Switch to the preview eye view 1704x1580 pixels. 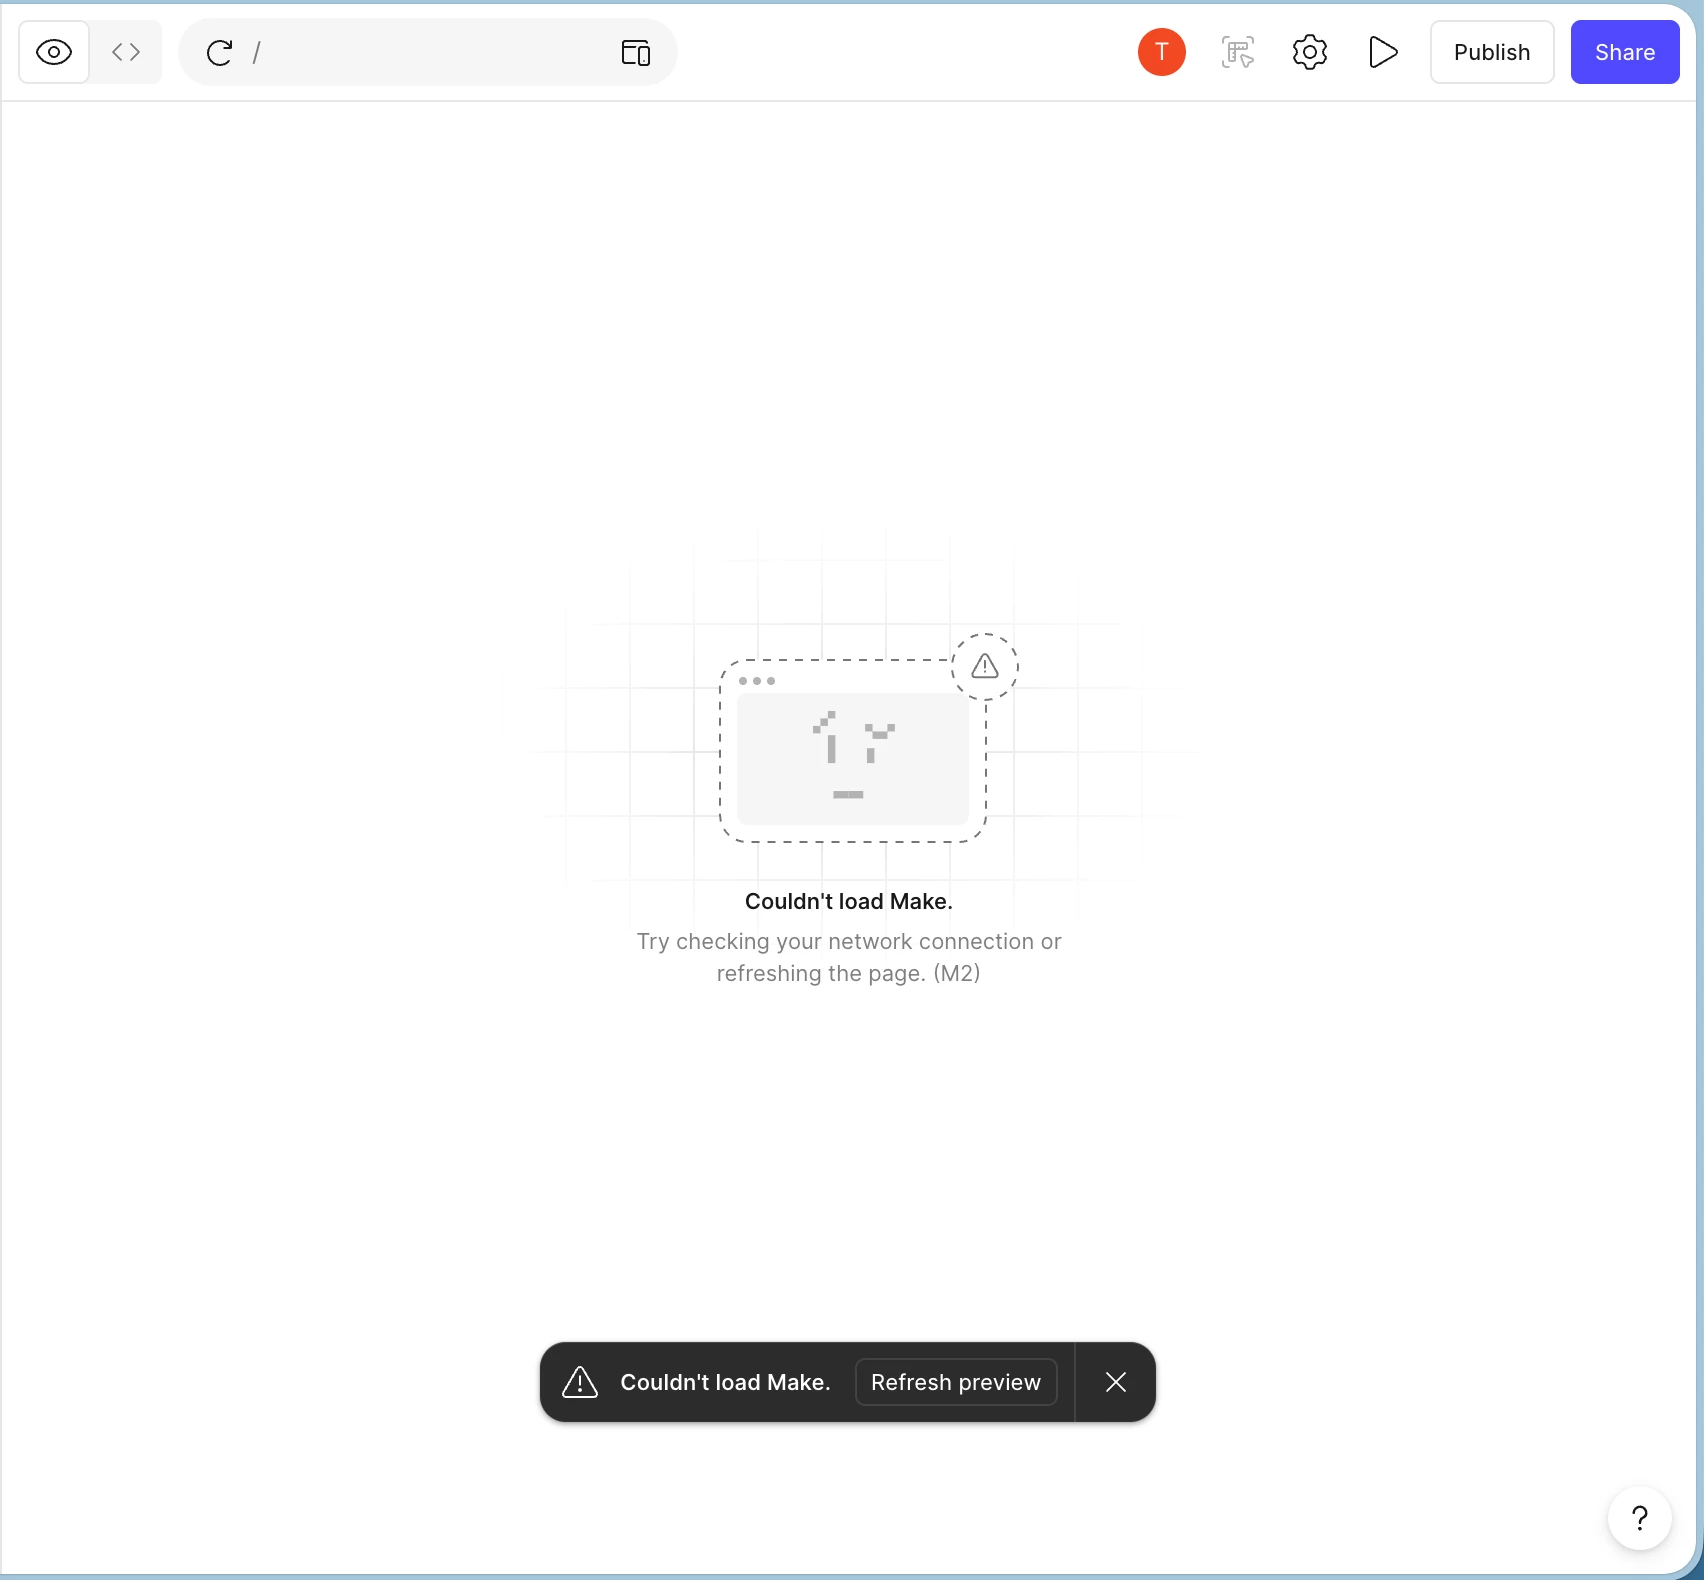[x=54, y=52]
